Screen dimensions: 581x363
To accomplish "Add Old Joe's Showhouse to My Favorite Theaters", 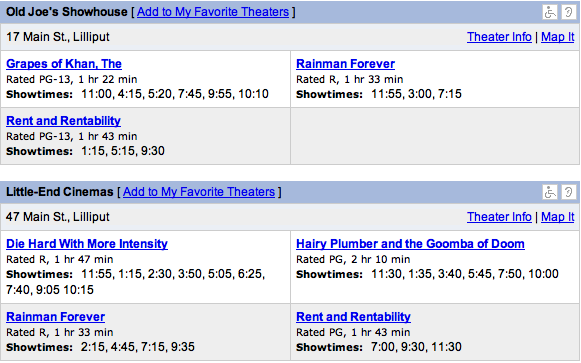I will [x=213, y=12].
